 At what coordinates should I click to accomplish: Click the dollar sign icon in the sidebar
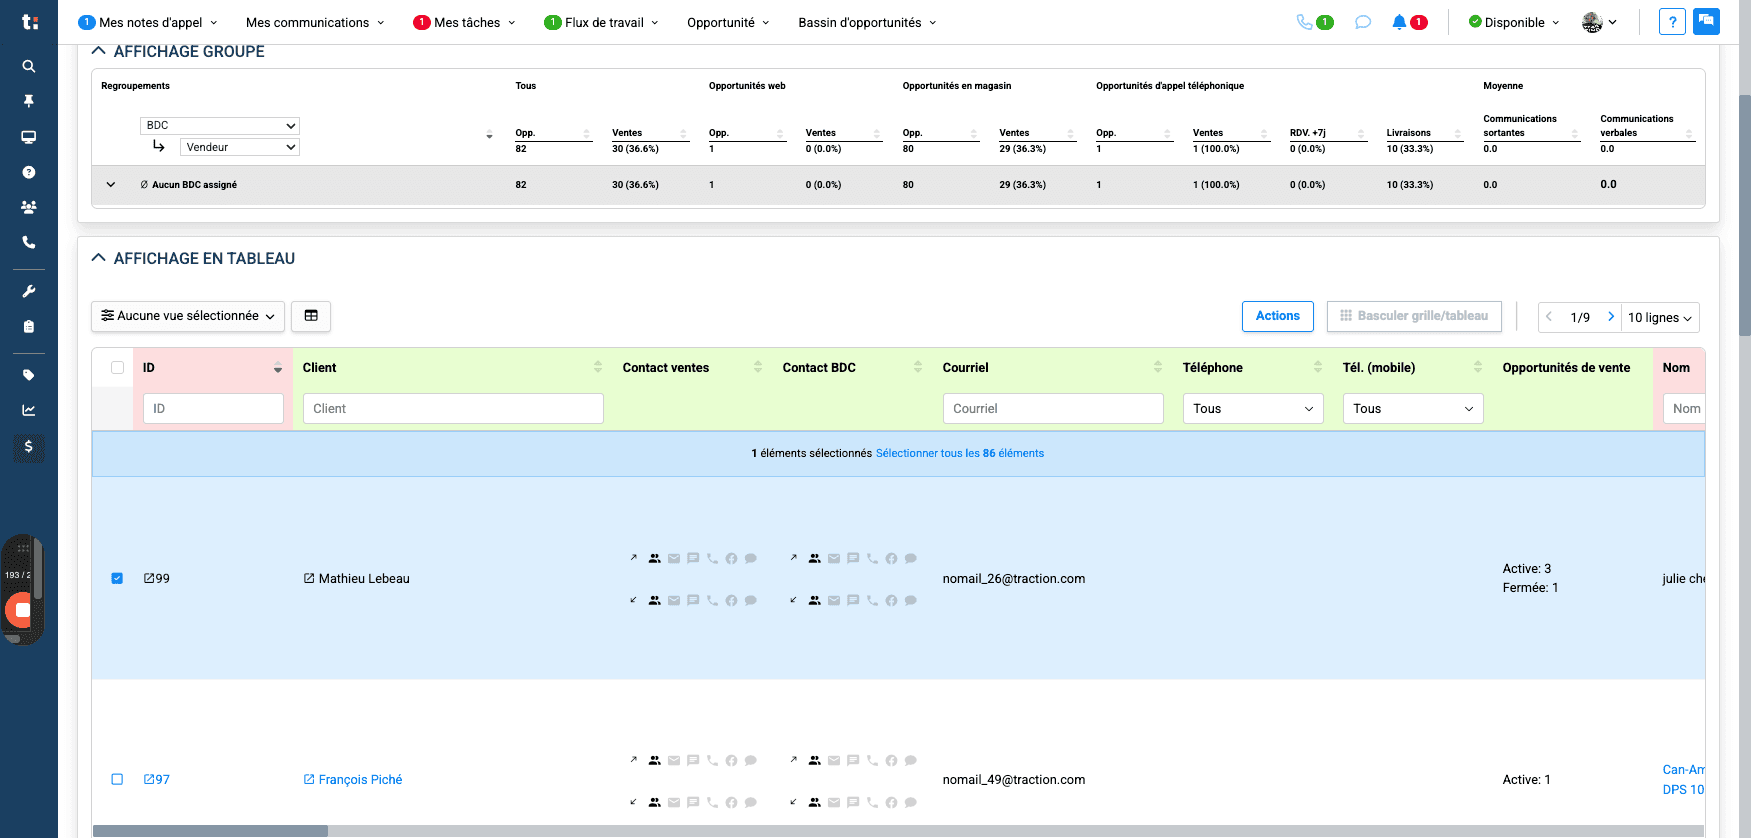tap(29, 446)
